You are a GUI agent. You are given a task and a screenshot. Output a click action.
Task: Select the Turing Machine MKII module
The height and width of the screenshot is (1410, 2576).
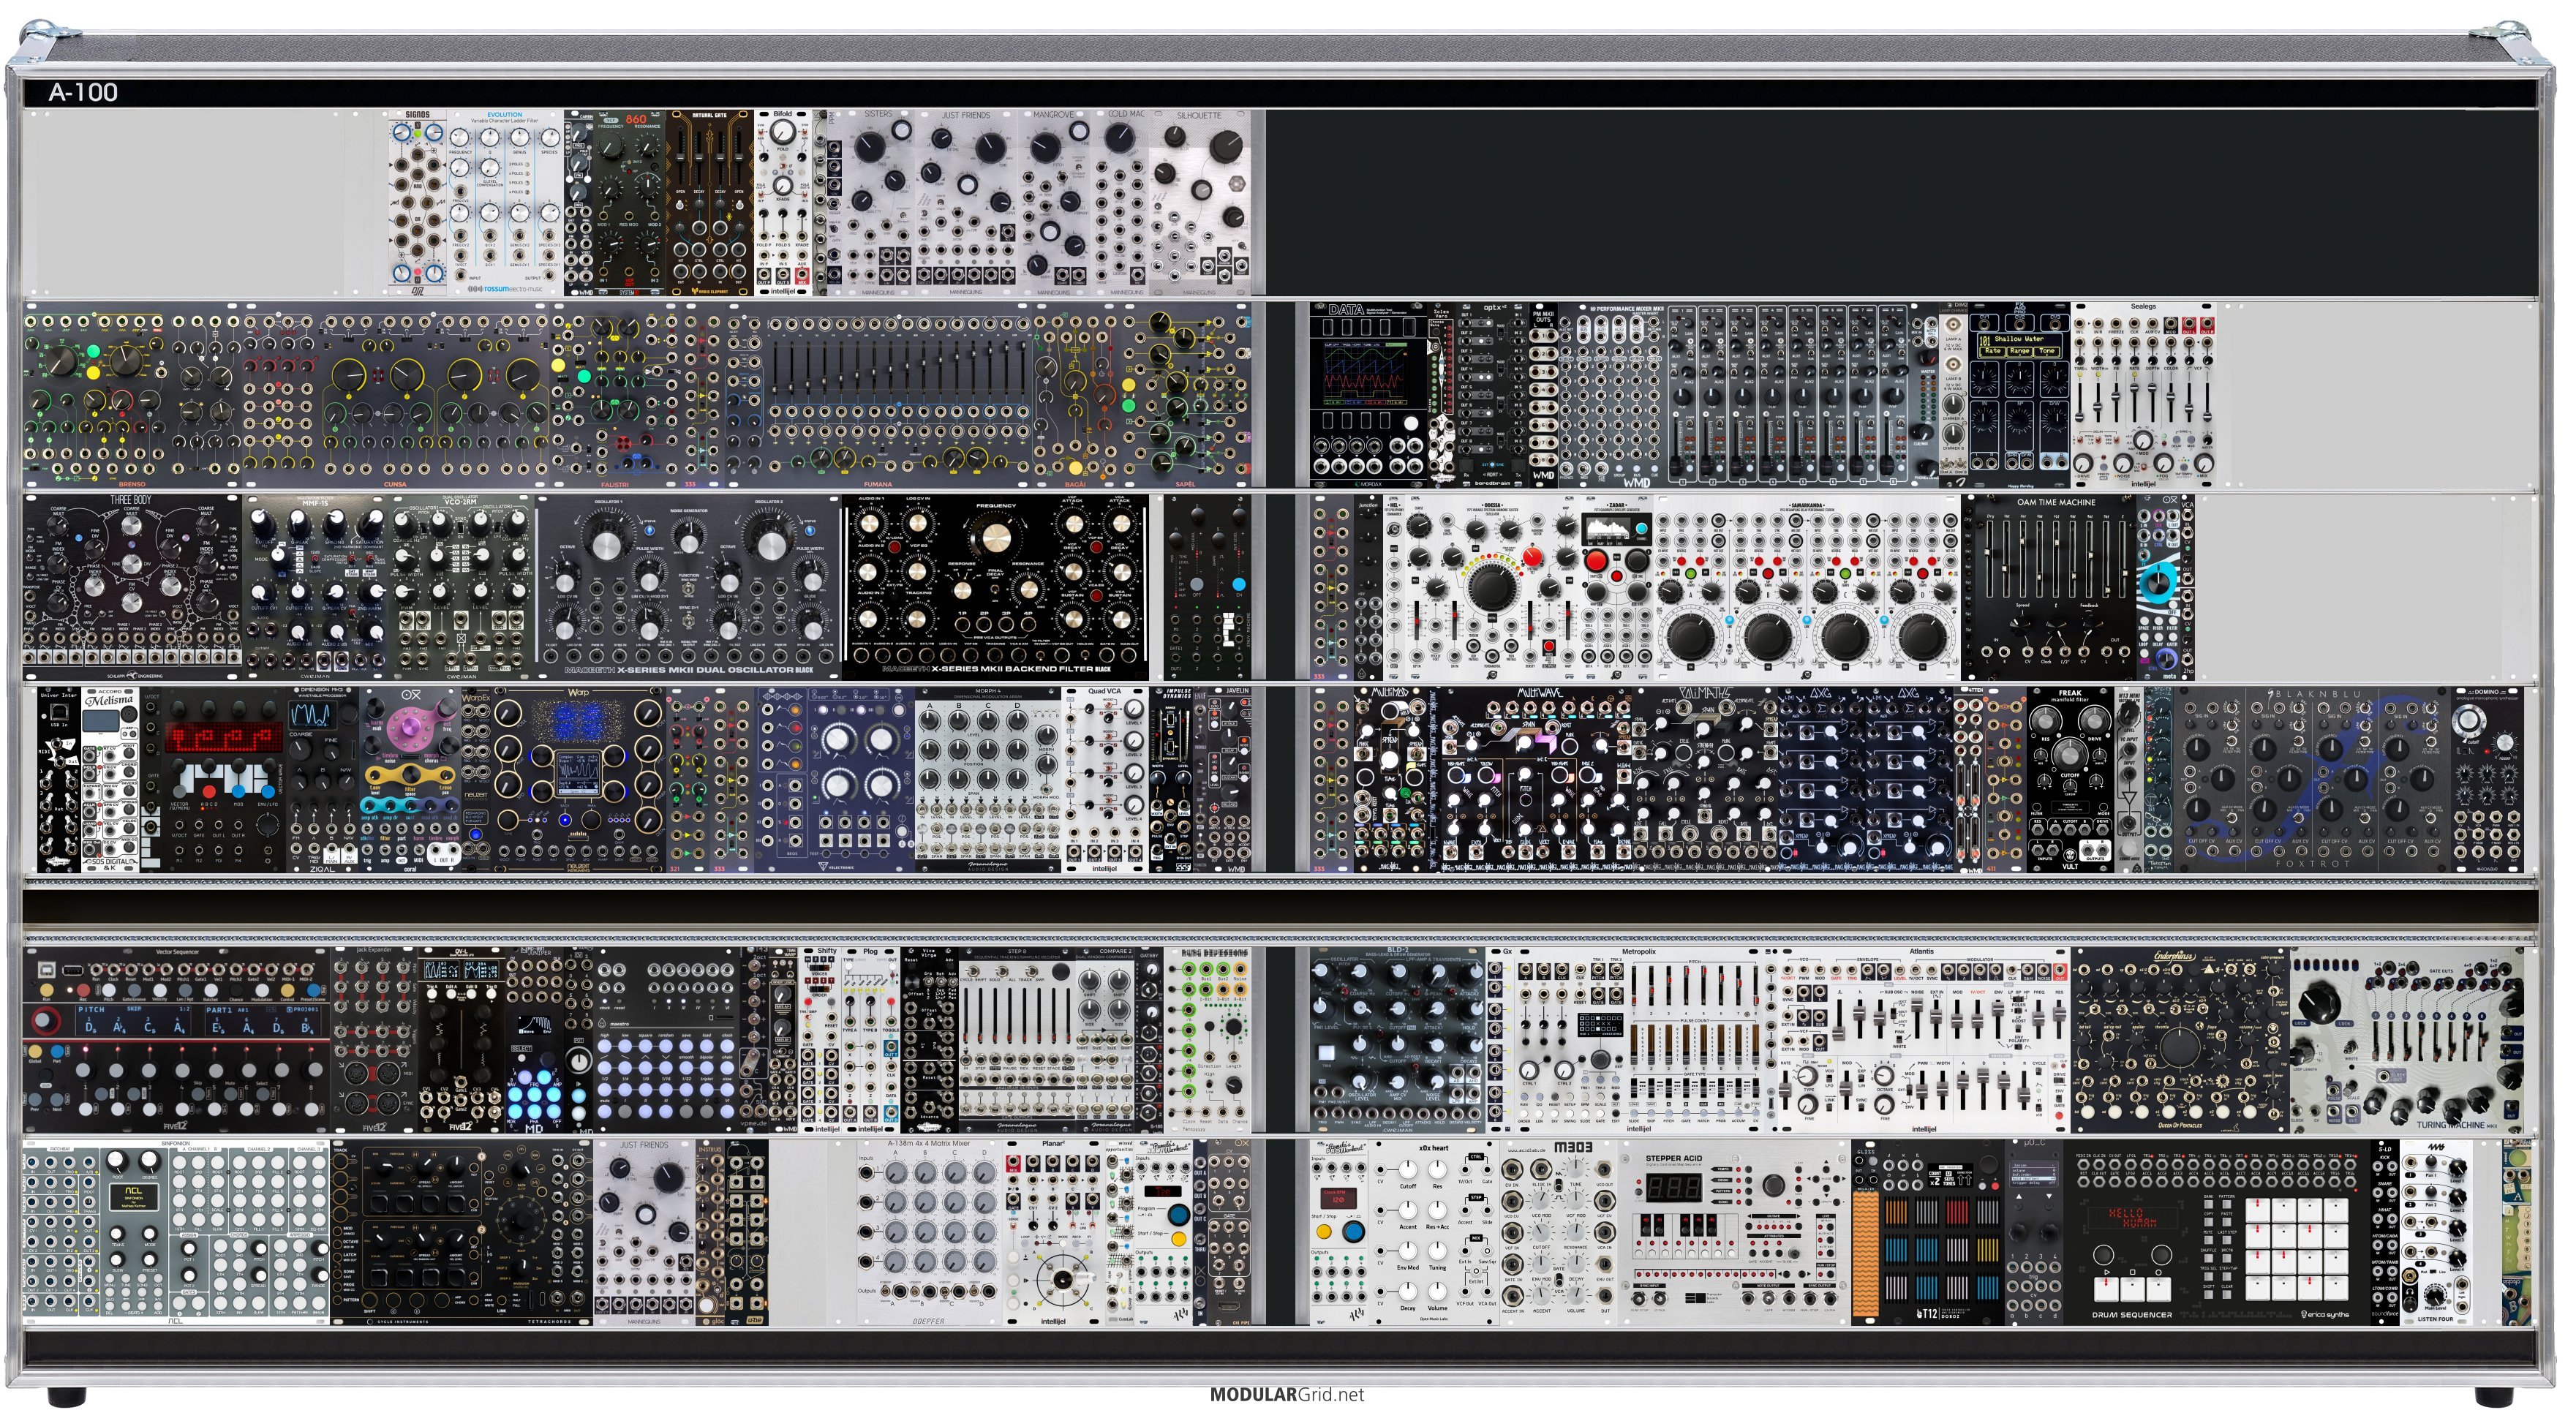point(2406,1040)
